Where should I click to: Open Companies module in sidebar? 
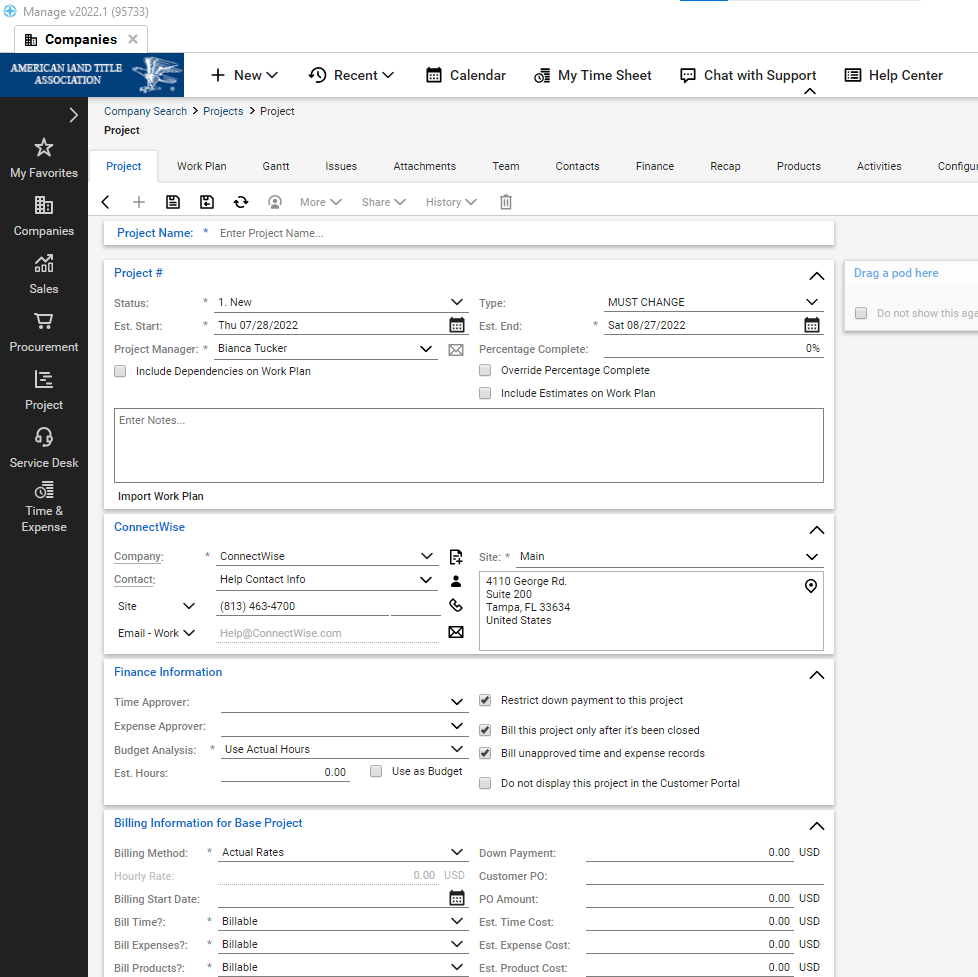click(x=44, y=216)
